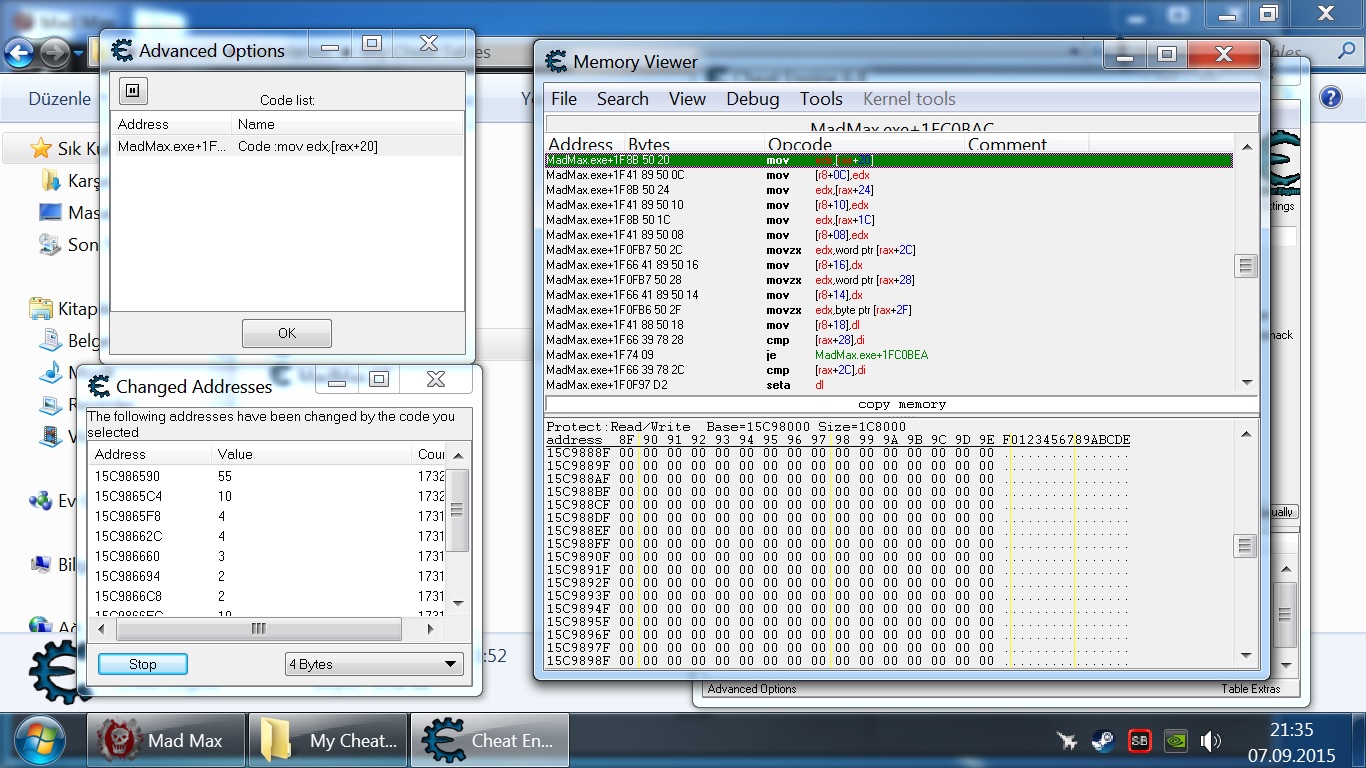Image resolution: width=1366 pixels, height=768 pixels.
Task: Select the 'seta dl' instruction row
Action: click(889, 385)
